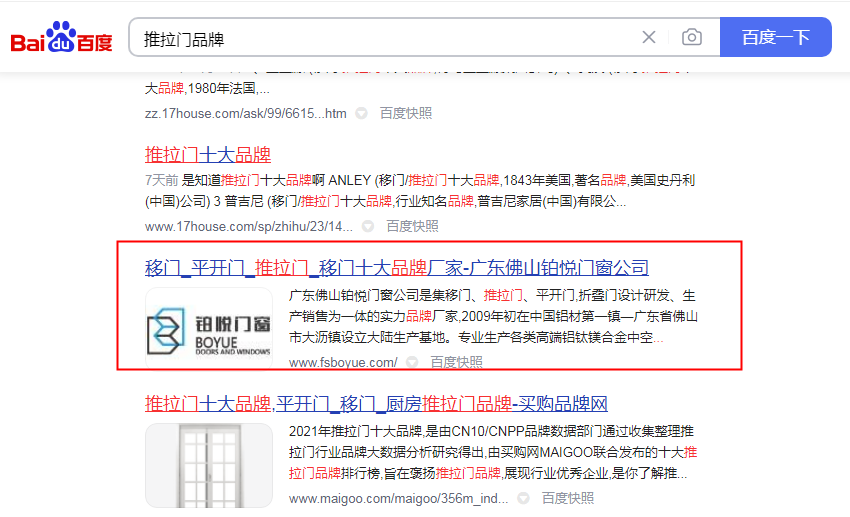Image resolution: width=850 pixels, height=517 pixels.
Task: Visit the www.fsboyue.com URL link
Action: point(343,362)
